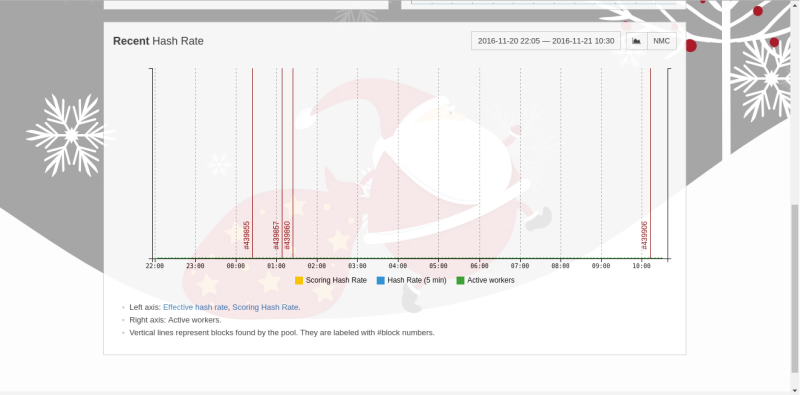
Task: Click the block marker line #439860
Action: point(293,163)
